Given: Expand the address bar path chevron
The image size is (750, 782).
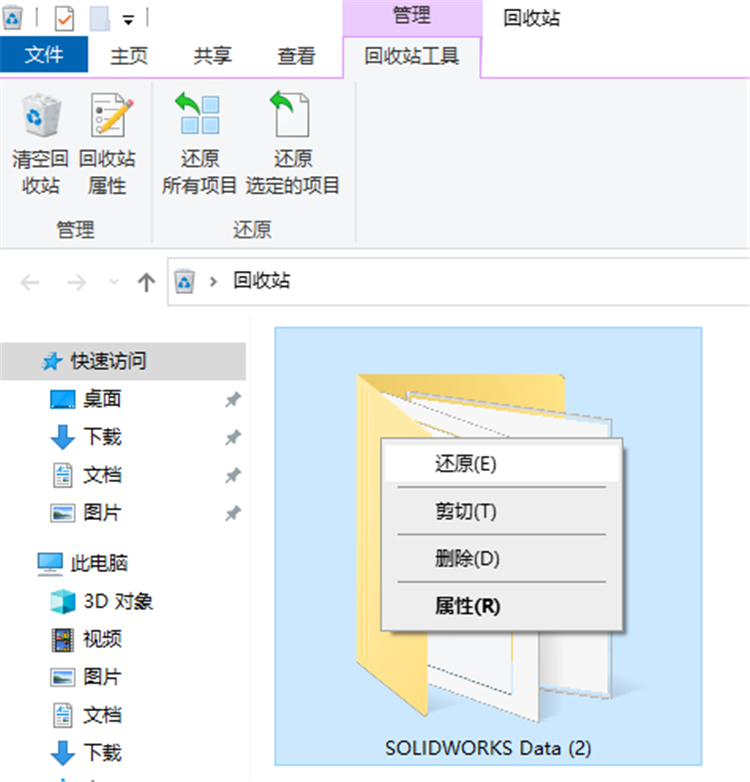Looking at the screenshot, I should pos(213,282).
